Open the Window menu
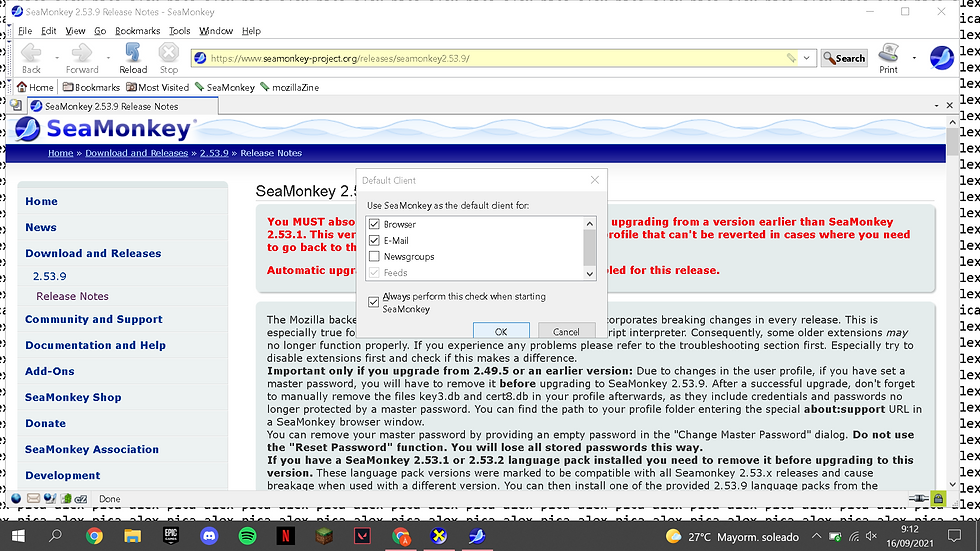The image size is (980, 551). click(x=216, y=31)
